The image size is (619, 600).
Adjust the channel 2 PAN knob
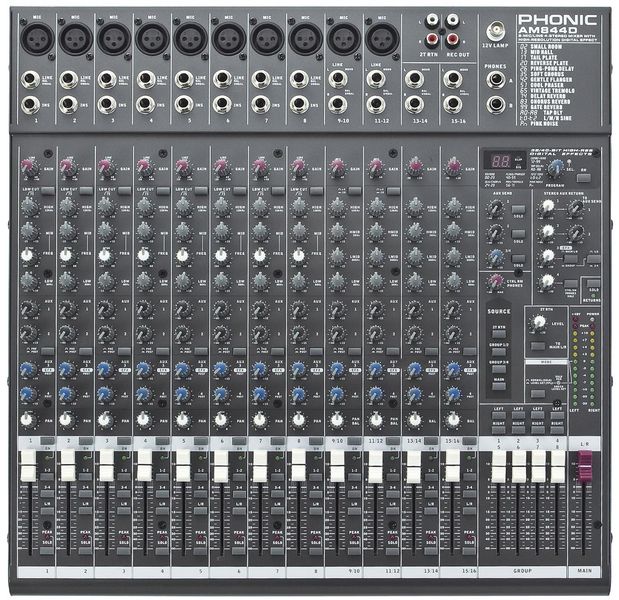(x=67, y=419)
